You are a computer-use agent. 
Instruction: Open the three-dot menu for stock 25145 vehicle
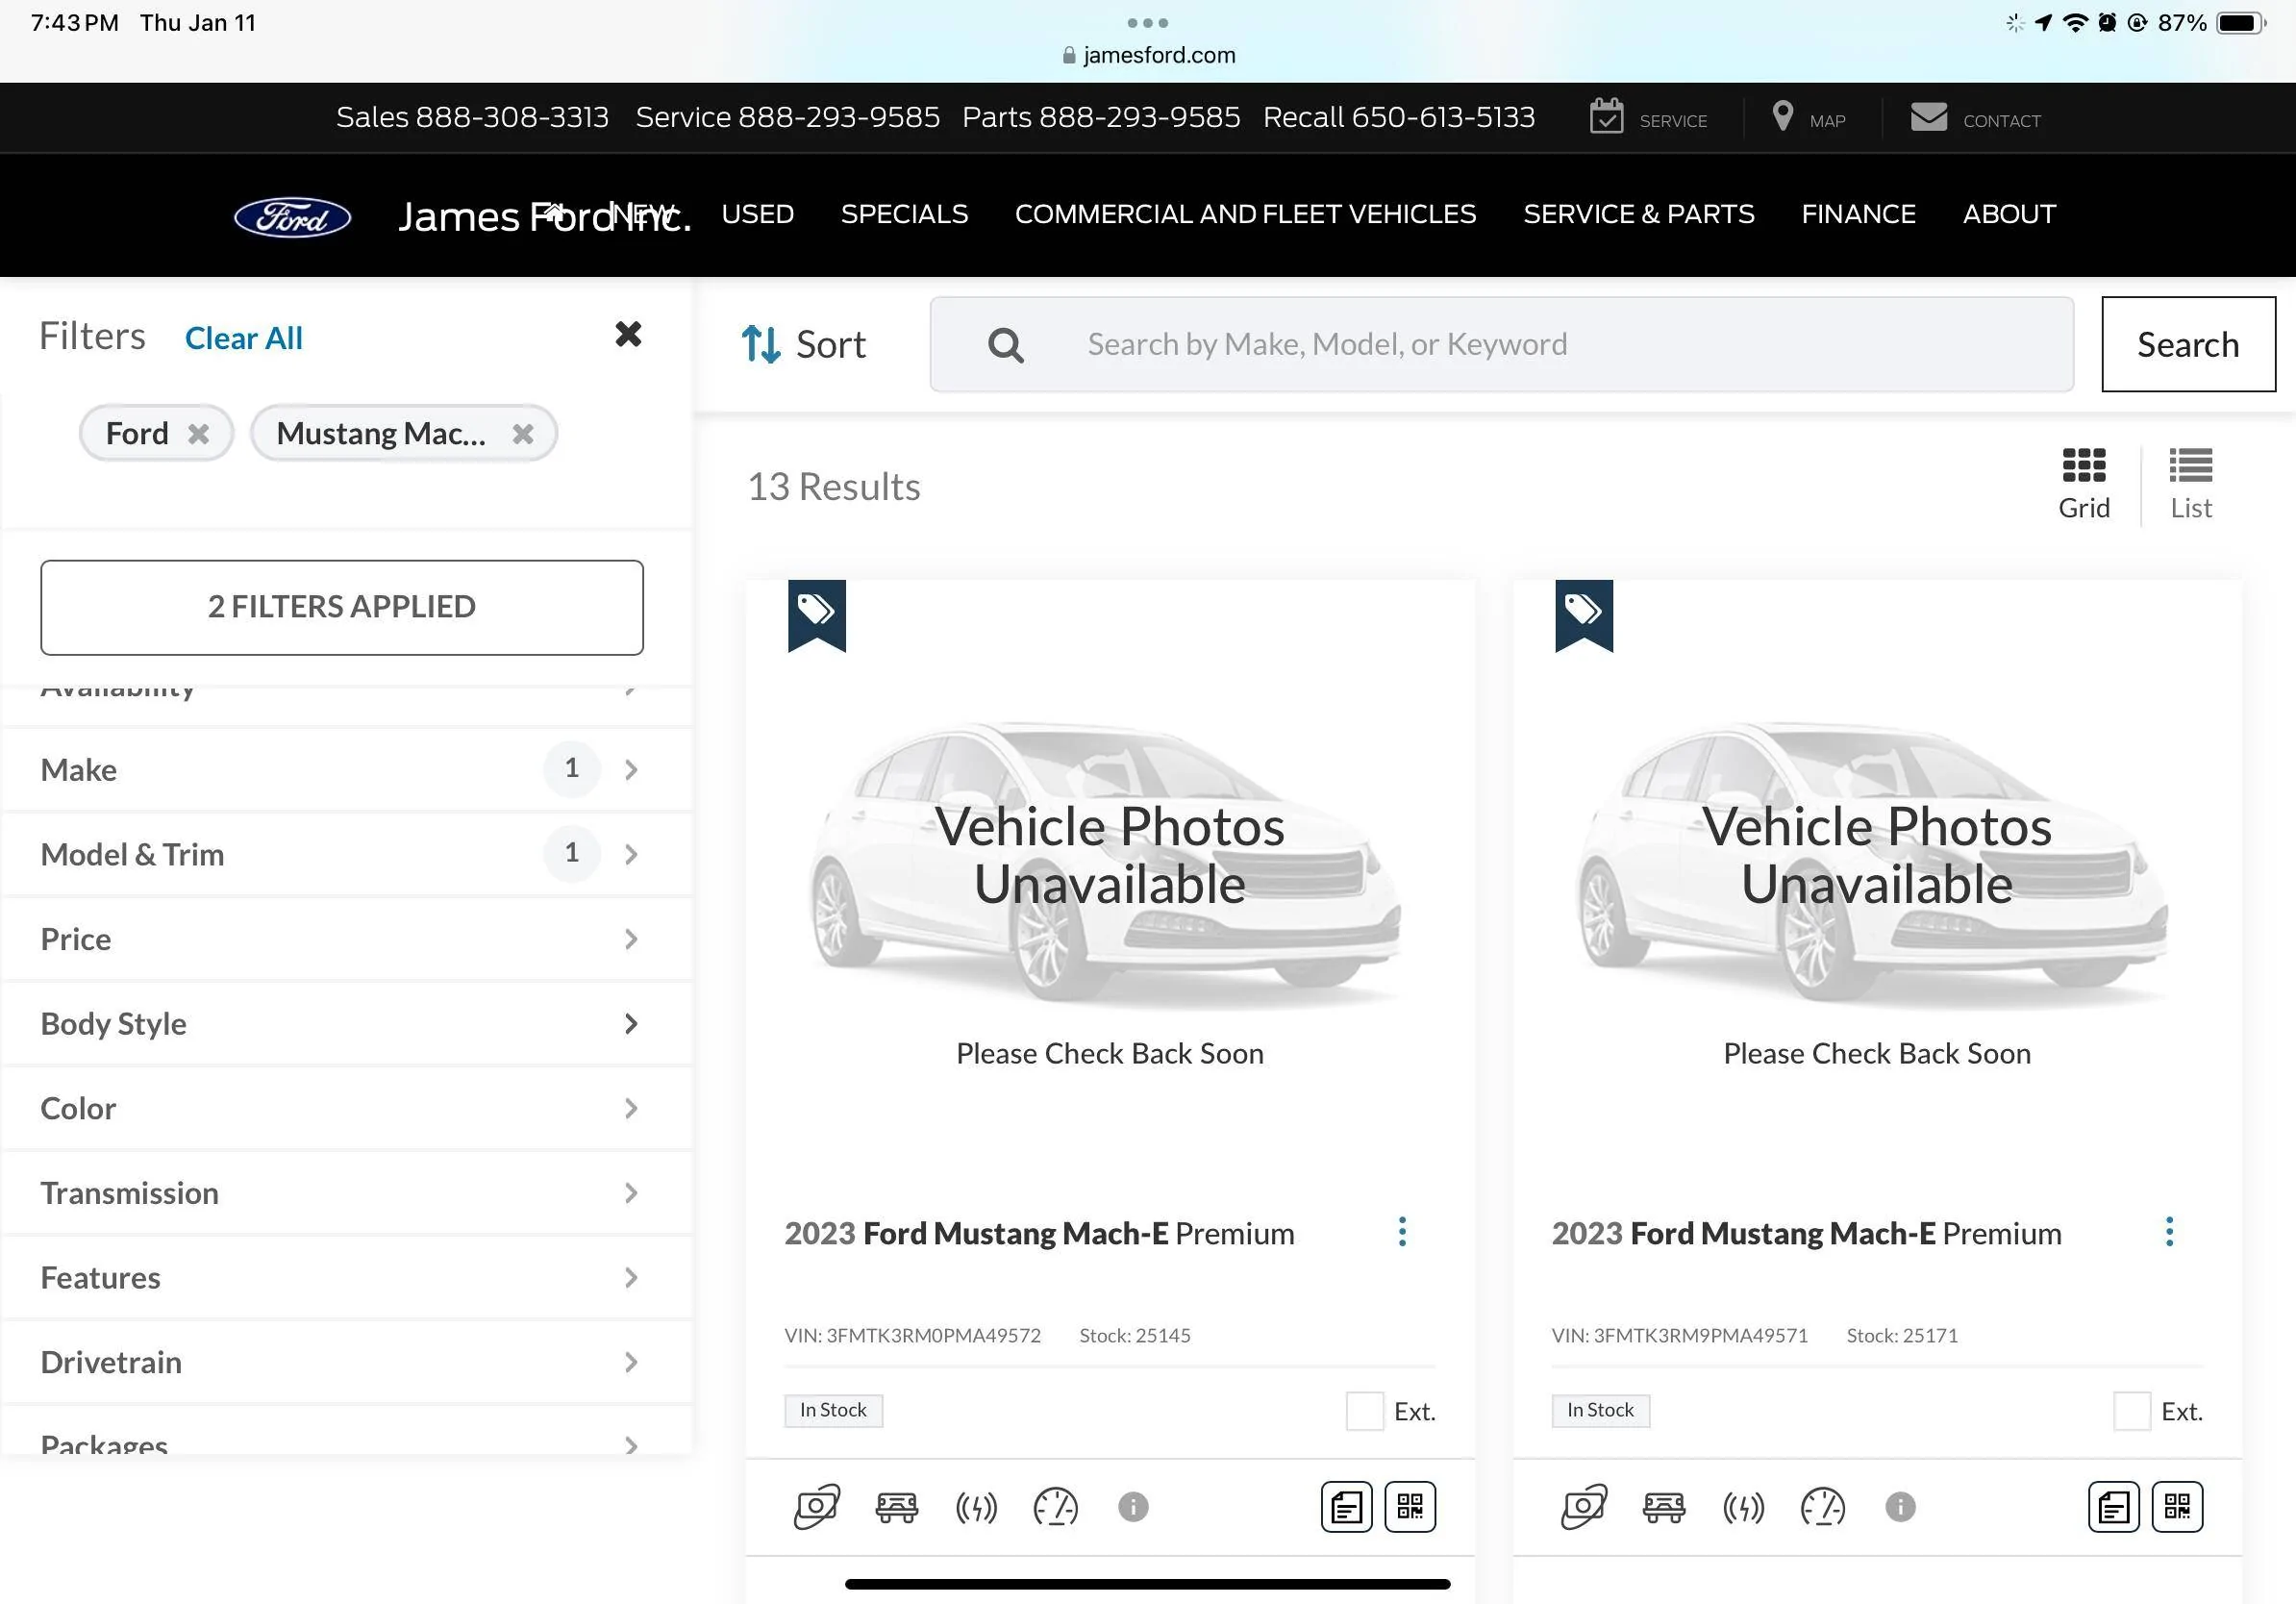(x=1402, y=1232)
